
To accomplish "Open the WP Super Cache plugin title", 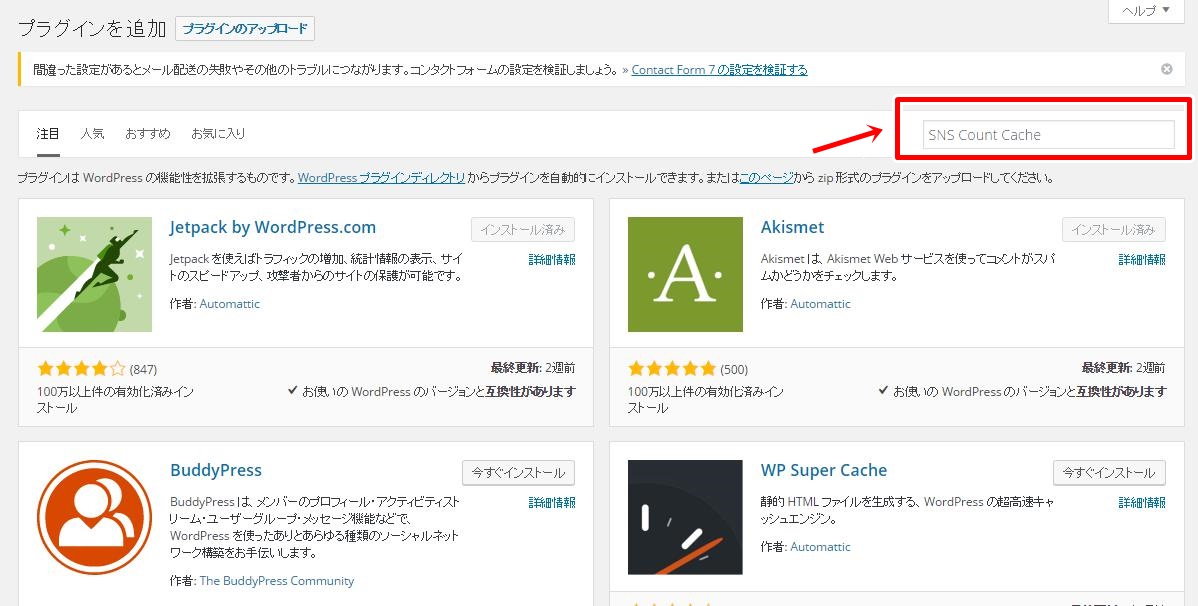I will pos(824,470).
